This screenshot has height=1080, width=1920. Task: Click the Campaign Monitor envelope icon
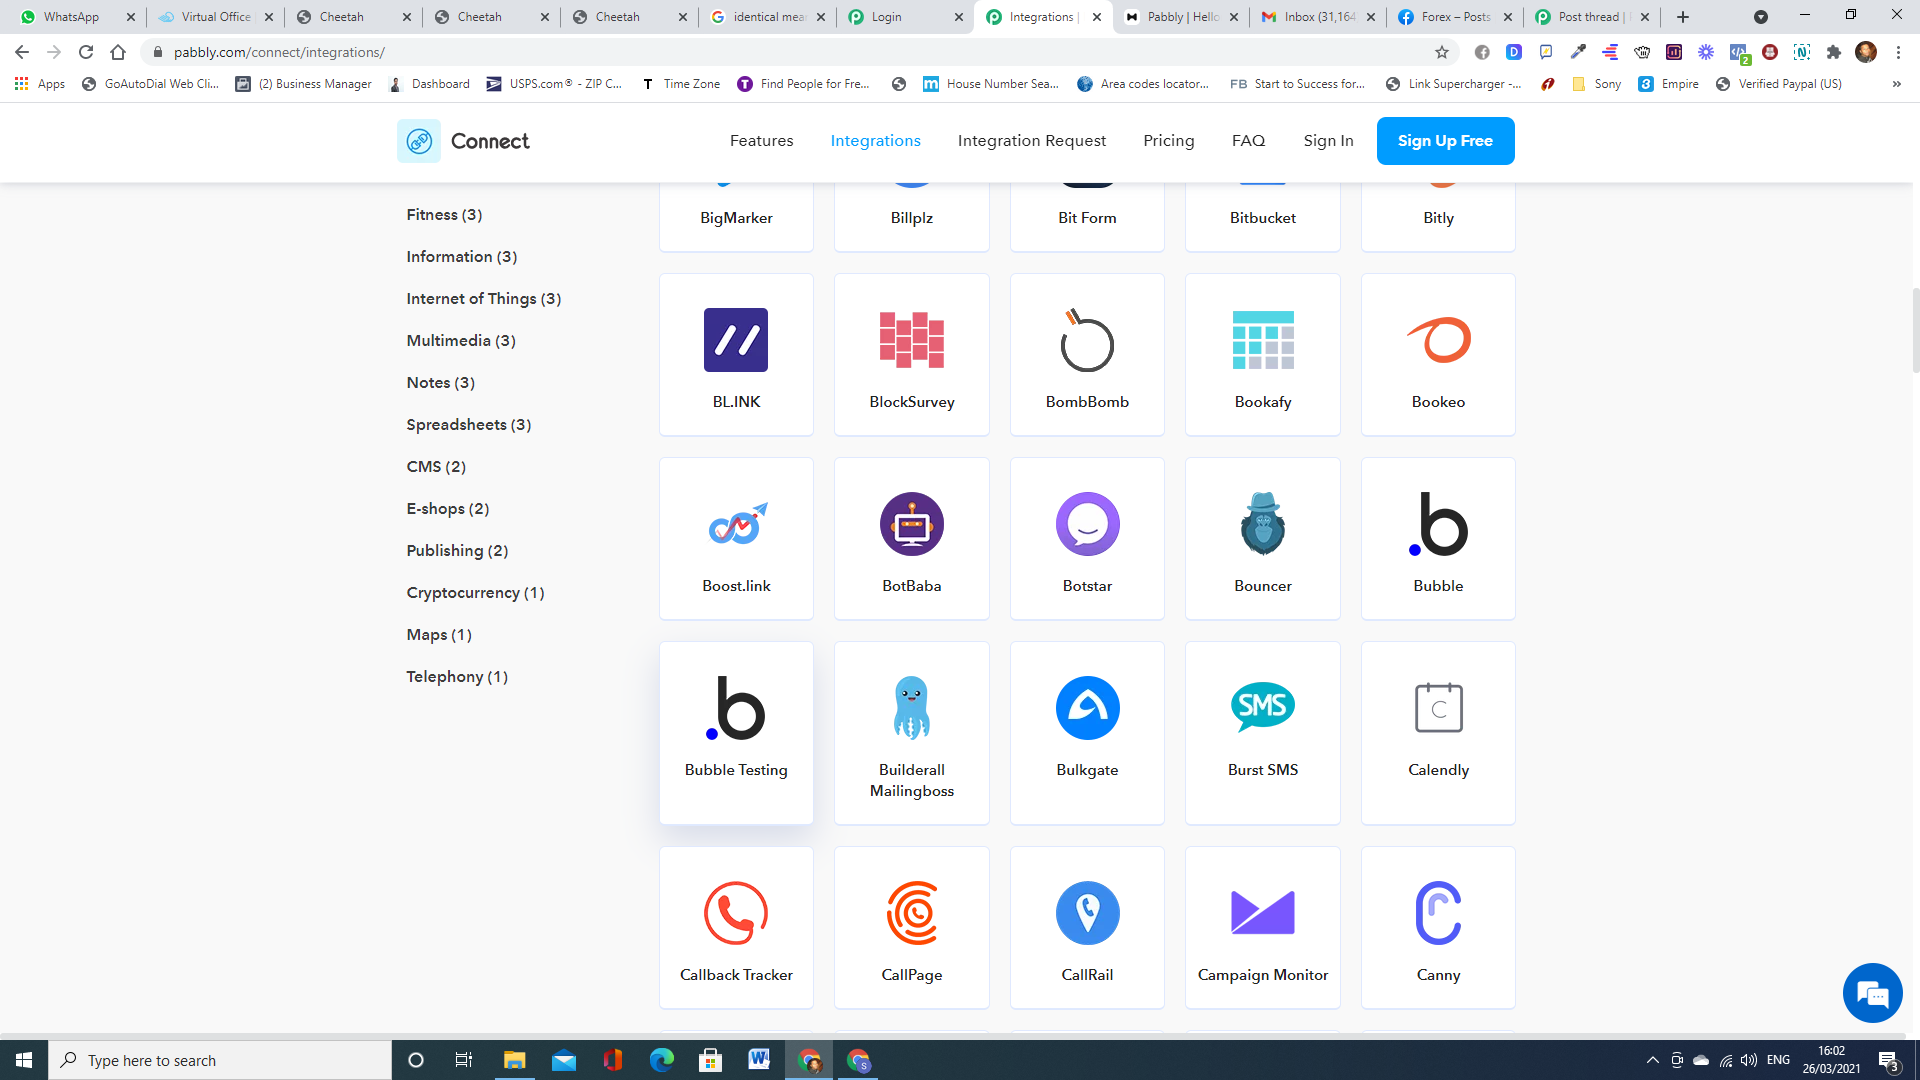(1262, 913)
